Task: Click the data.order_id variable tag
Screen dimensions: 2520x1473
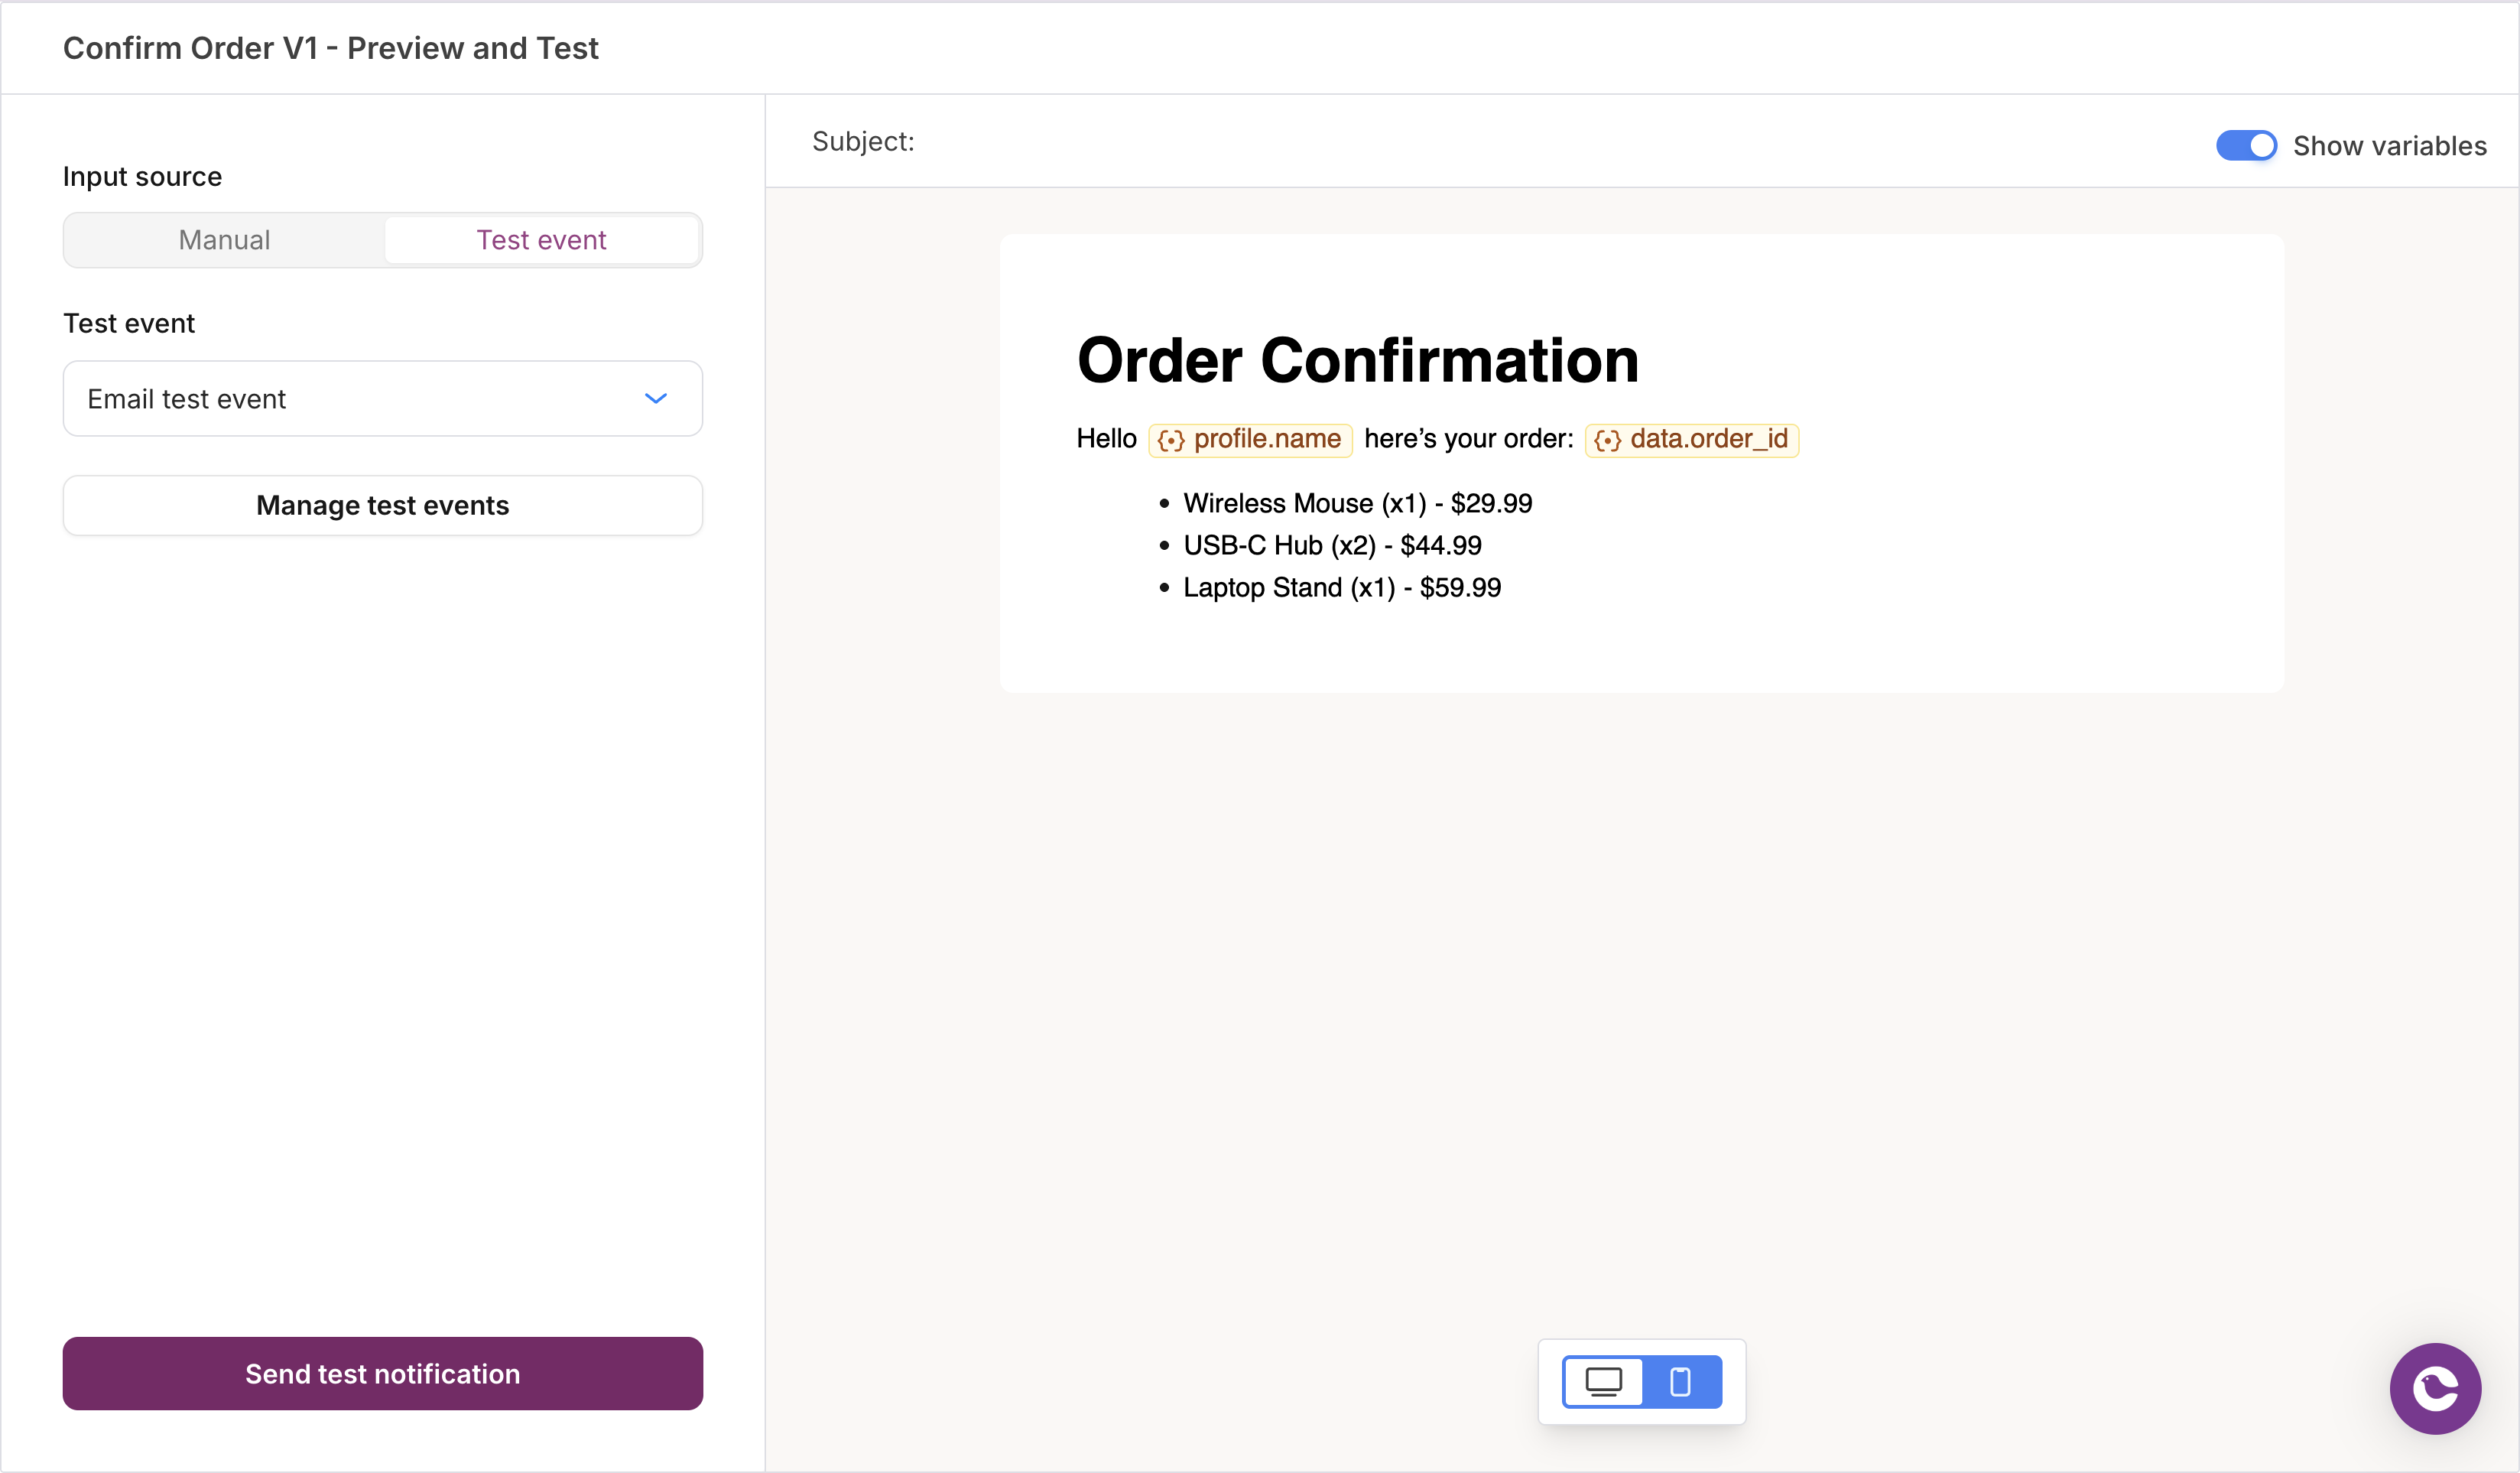Action: [1691, 440]
